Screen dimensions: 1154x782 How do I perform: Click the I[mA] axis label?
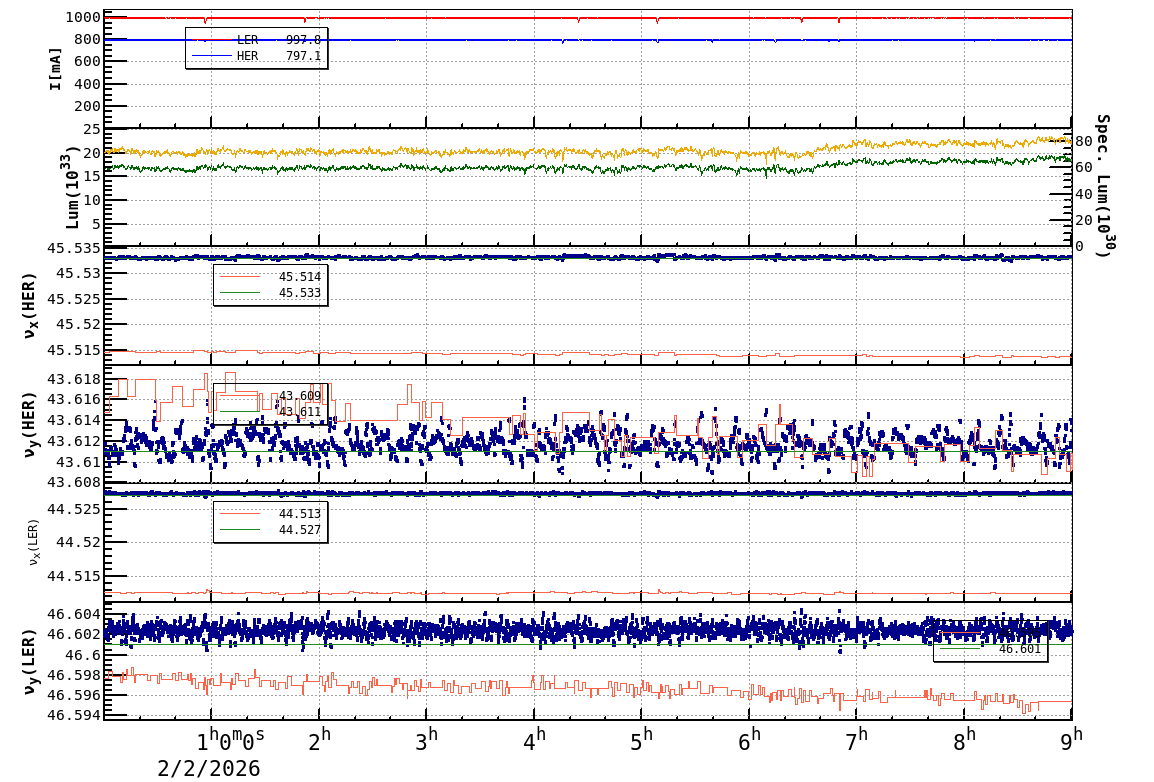click(x=55, y=69)
